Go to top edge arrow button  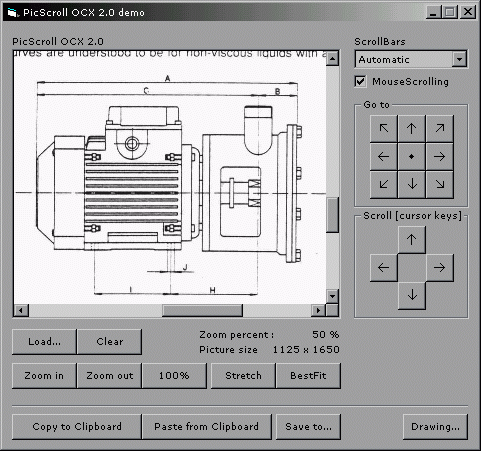click(x=412, y=129)
